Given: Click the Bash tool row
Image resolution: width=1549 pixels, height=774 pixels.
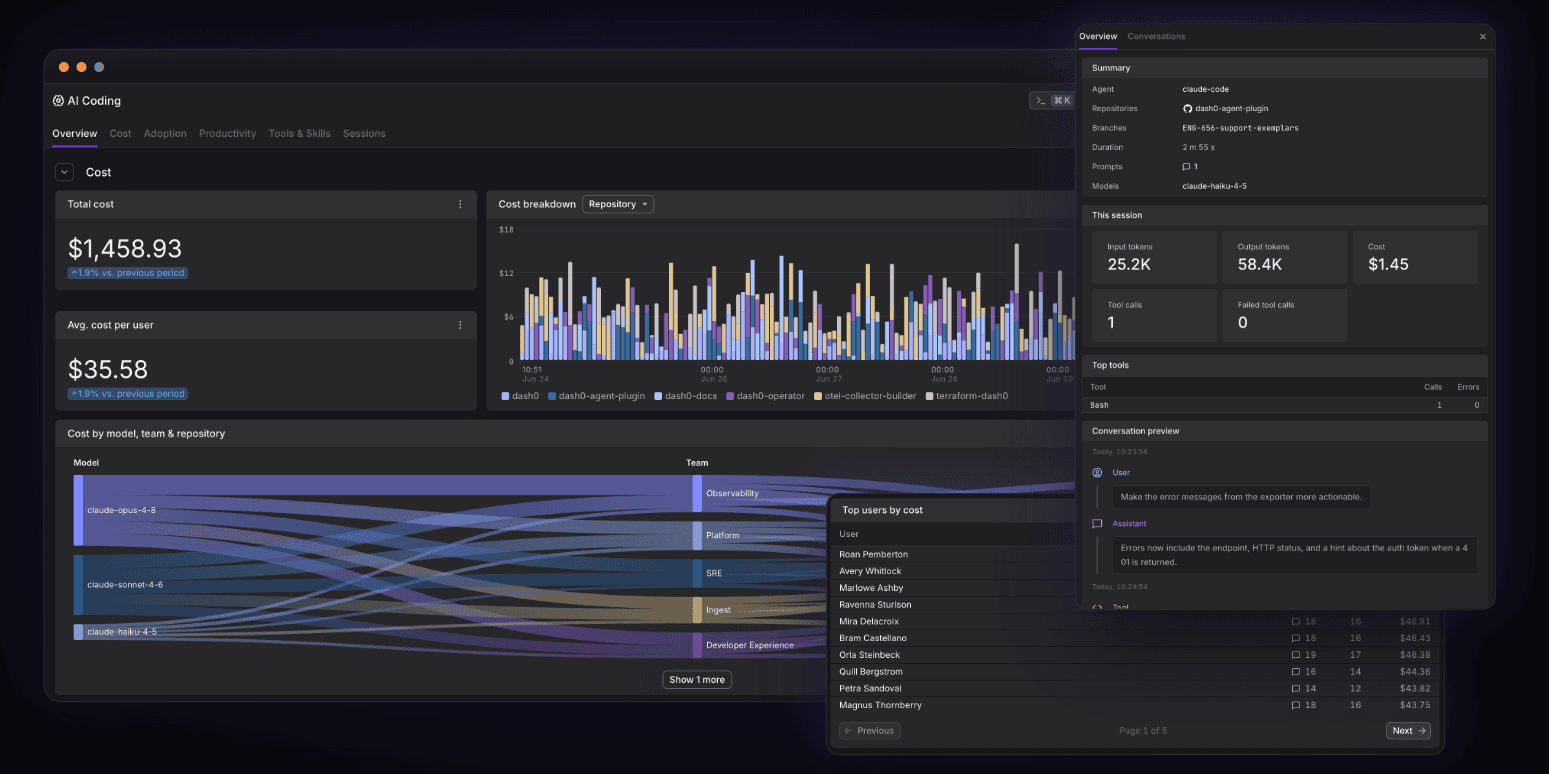Looking at the screenshot, I should pos(1285,405).
